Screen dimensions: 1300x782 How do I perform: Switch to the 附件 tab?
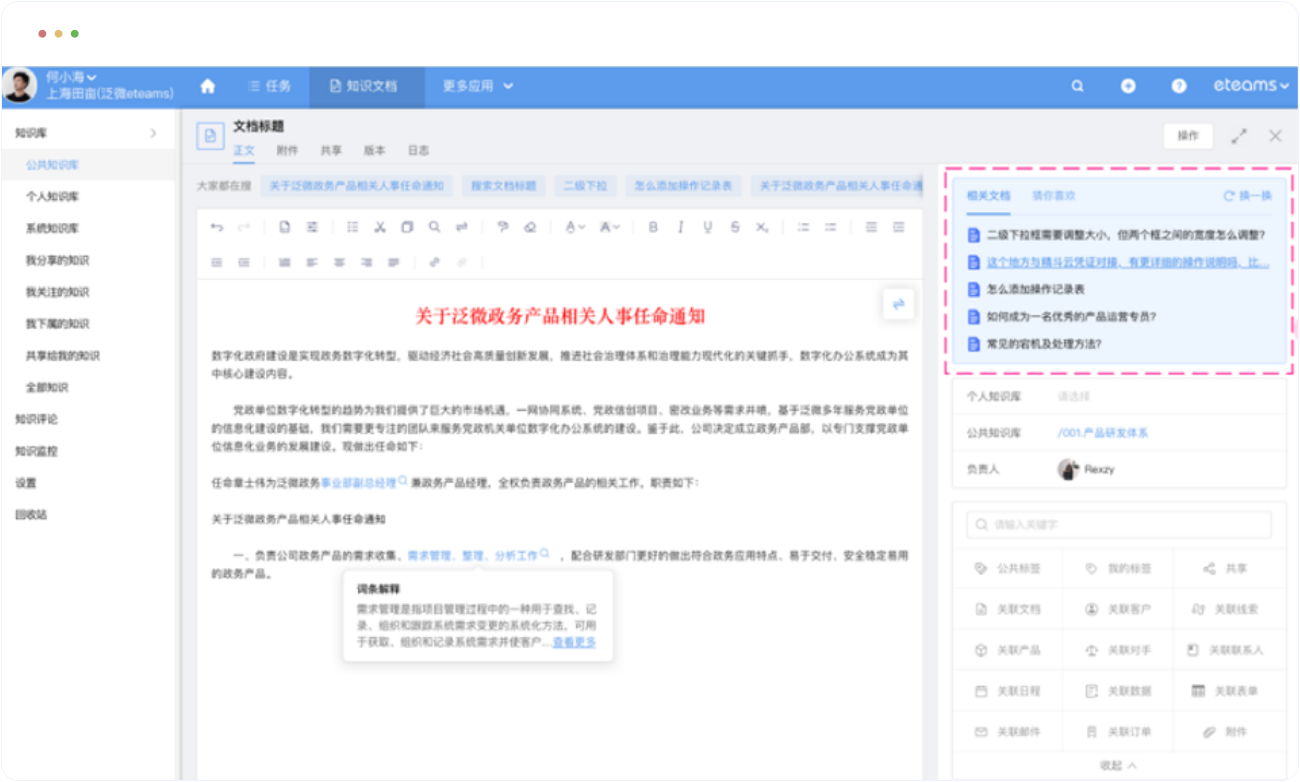click(x=287, y=151)
